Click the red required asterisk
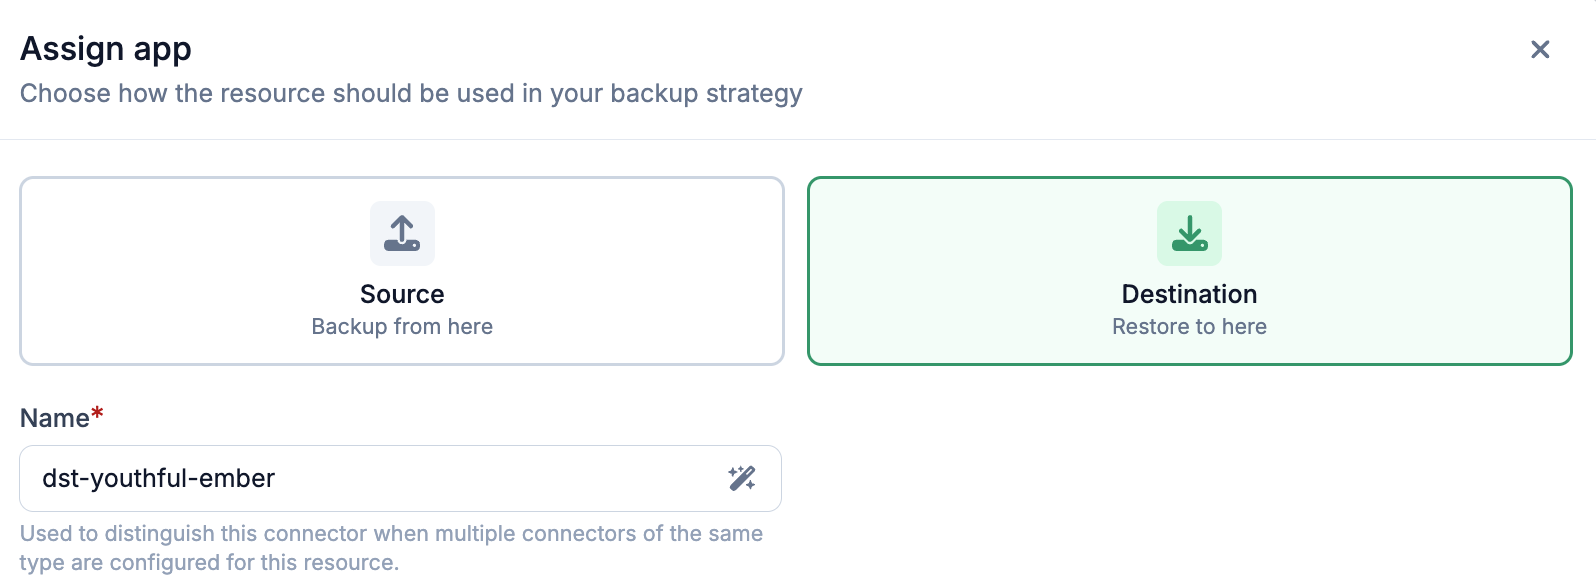Image resolution: width=1596 pixels, height=582 pixels. pyautogui.click(x=97, y=413)
